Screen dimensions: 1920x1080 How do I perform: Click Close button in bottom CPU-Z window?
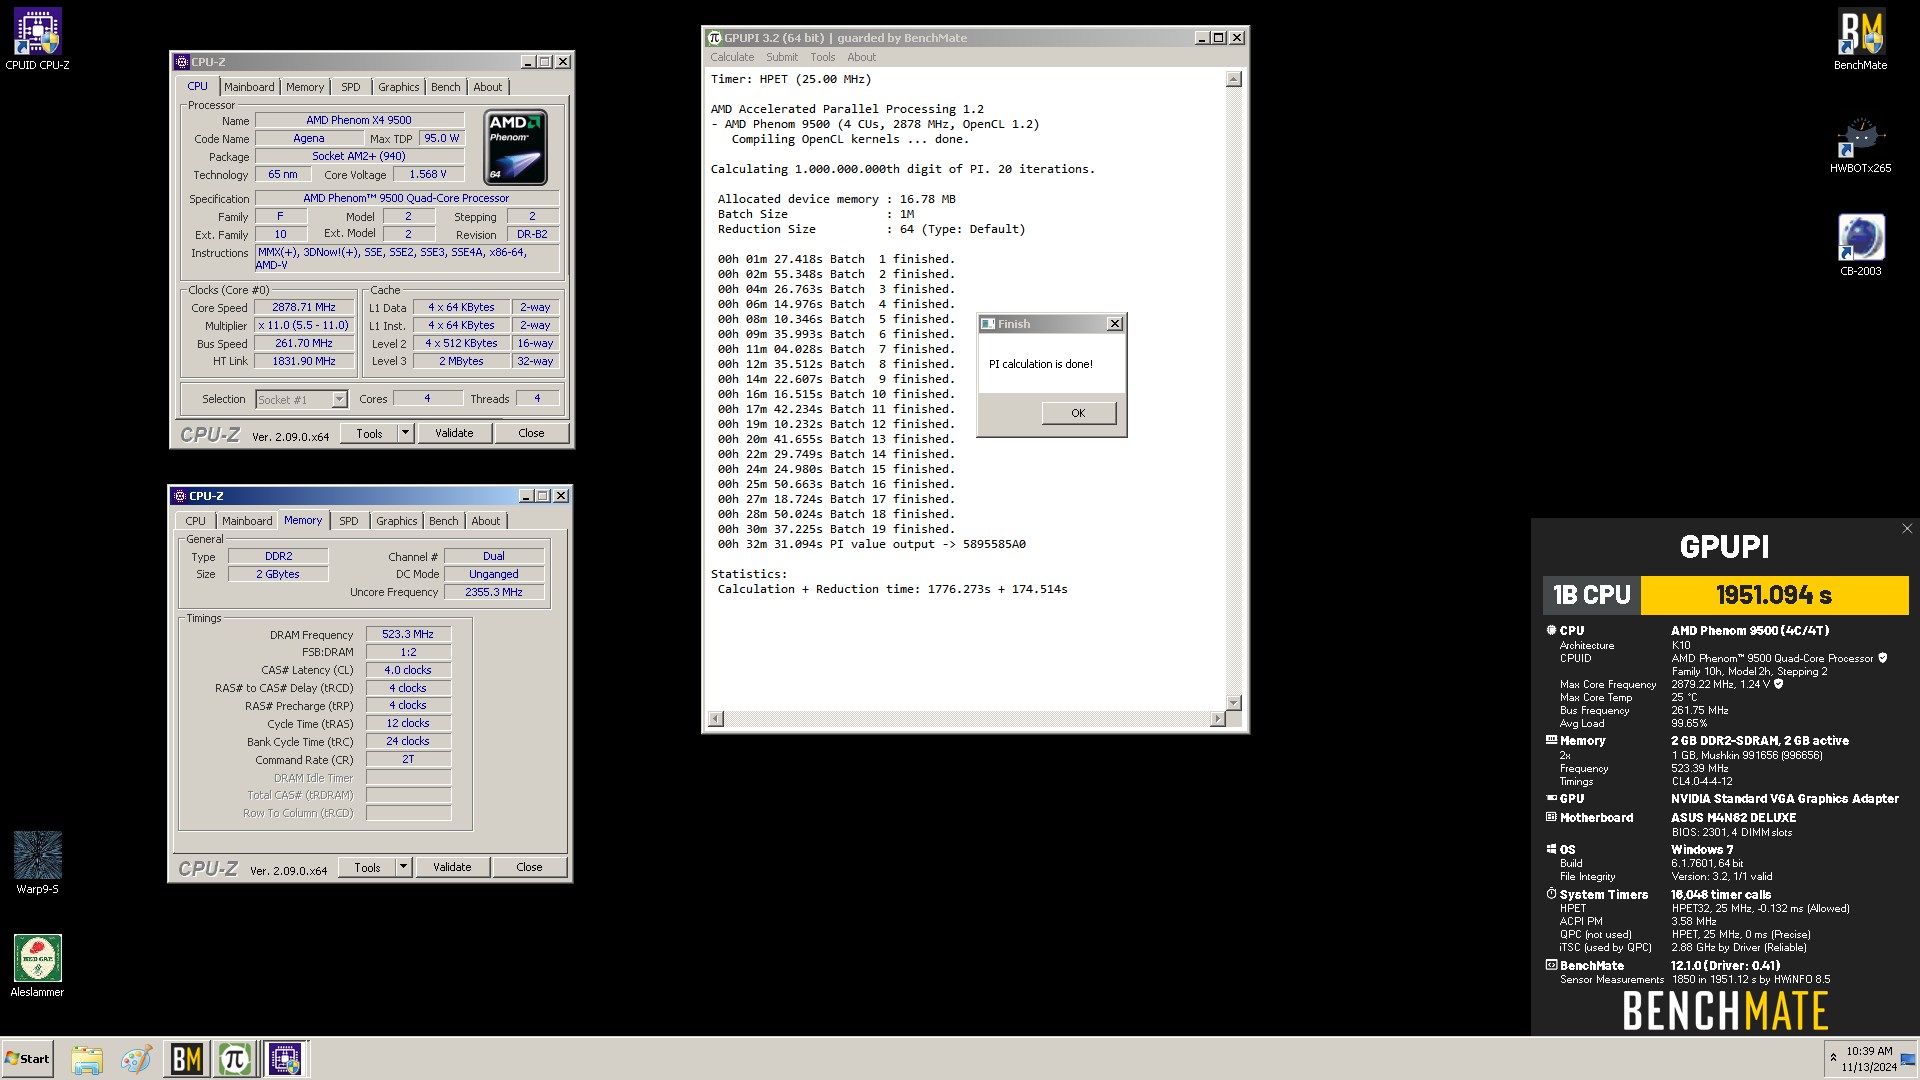[529, 867]
